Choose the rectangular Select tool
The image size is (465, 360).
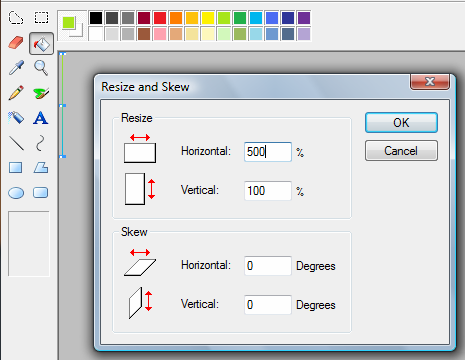[x=41, y=18]
